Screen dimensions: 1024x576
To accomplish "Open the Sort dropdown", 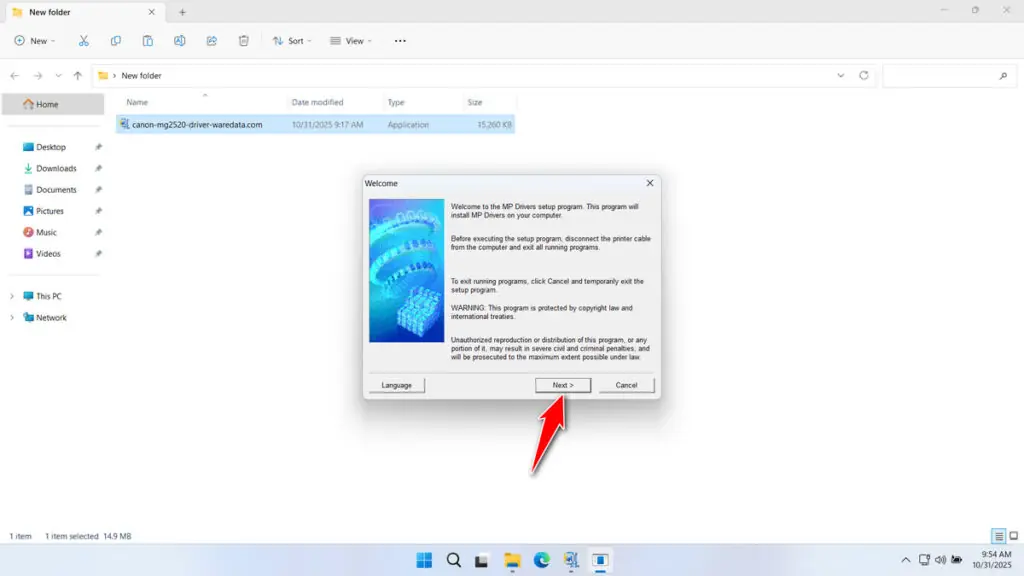I will [x=291, y=41].
